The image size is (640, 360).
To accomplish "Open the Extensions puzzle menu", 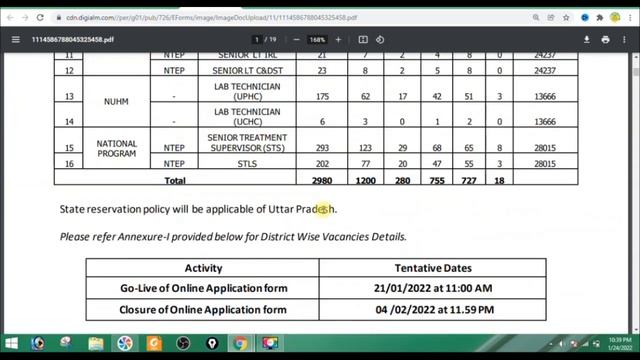I will click(600, 18).
